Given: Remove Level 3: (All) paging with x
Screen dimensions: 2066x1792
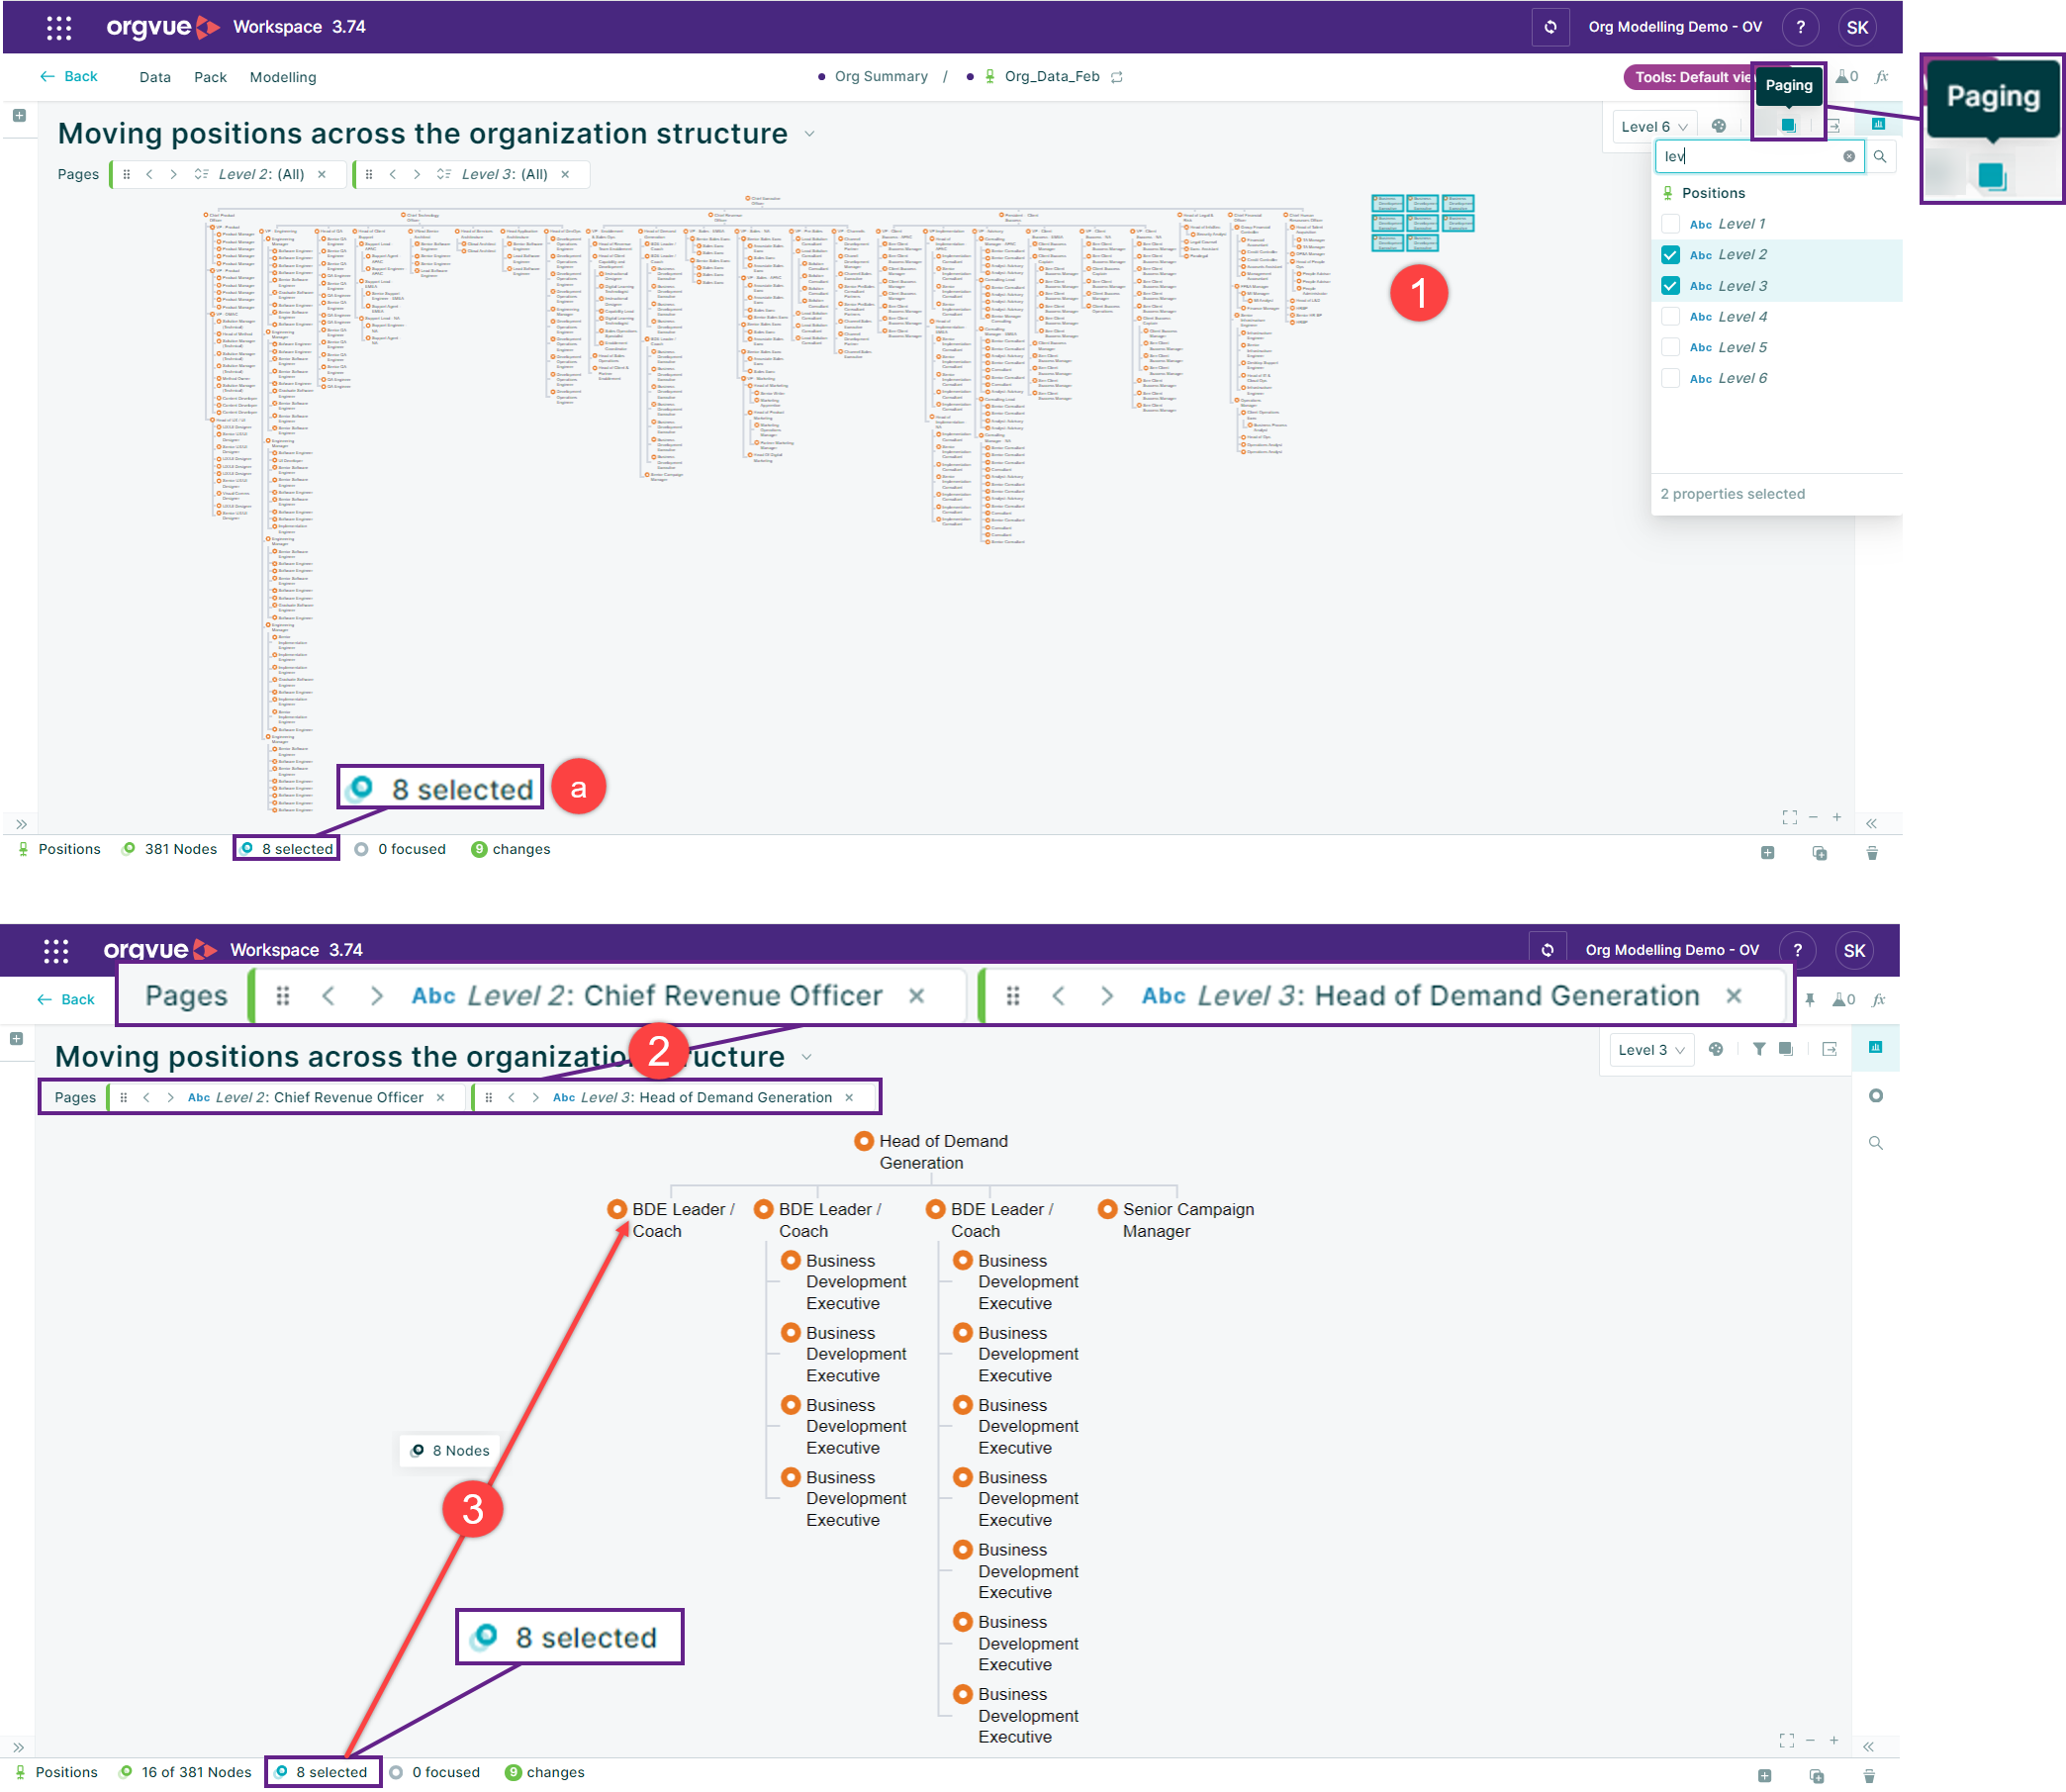Looking at the screenshot, I should pos(565,174).
